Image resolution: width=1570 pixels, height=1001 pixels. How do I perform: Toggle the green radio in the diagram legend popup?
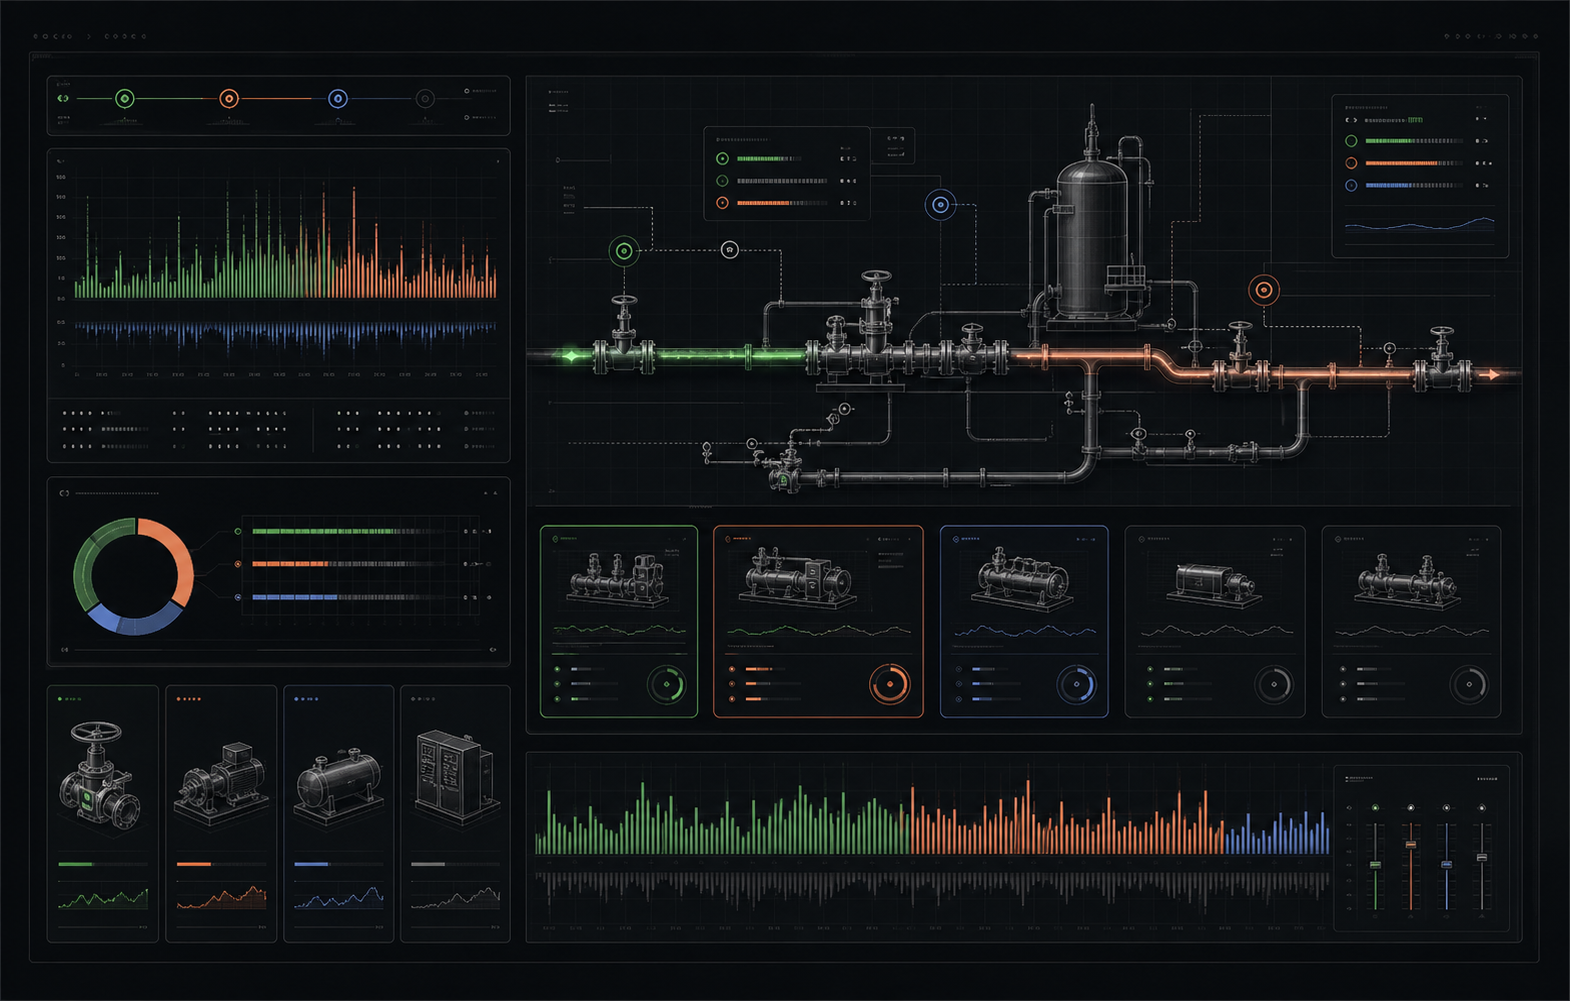pos(722,158)
